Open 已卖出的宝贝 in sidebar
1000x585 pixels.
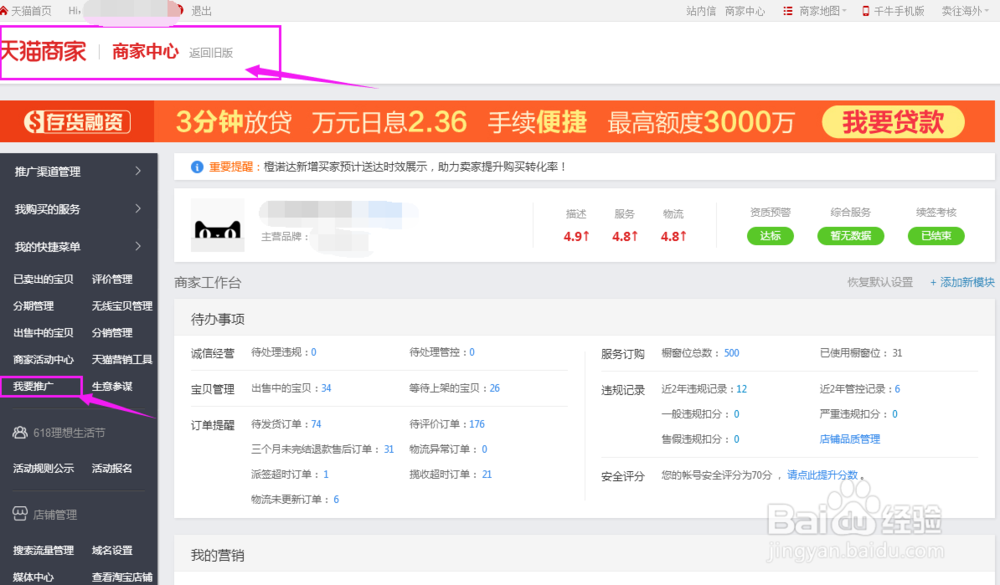[43, 279]
